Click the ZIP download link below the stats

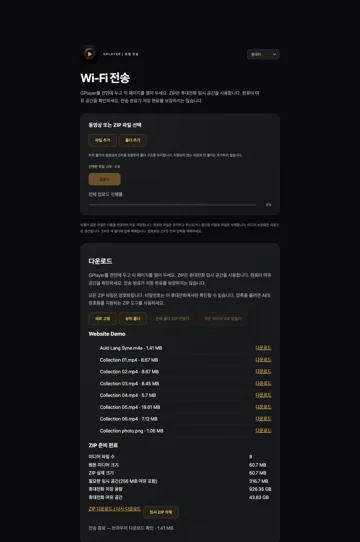coord(114,509)
